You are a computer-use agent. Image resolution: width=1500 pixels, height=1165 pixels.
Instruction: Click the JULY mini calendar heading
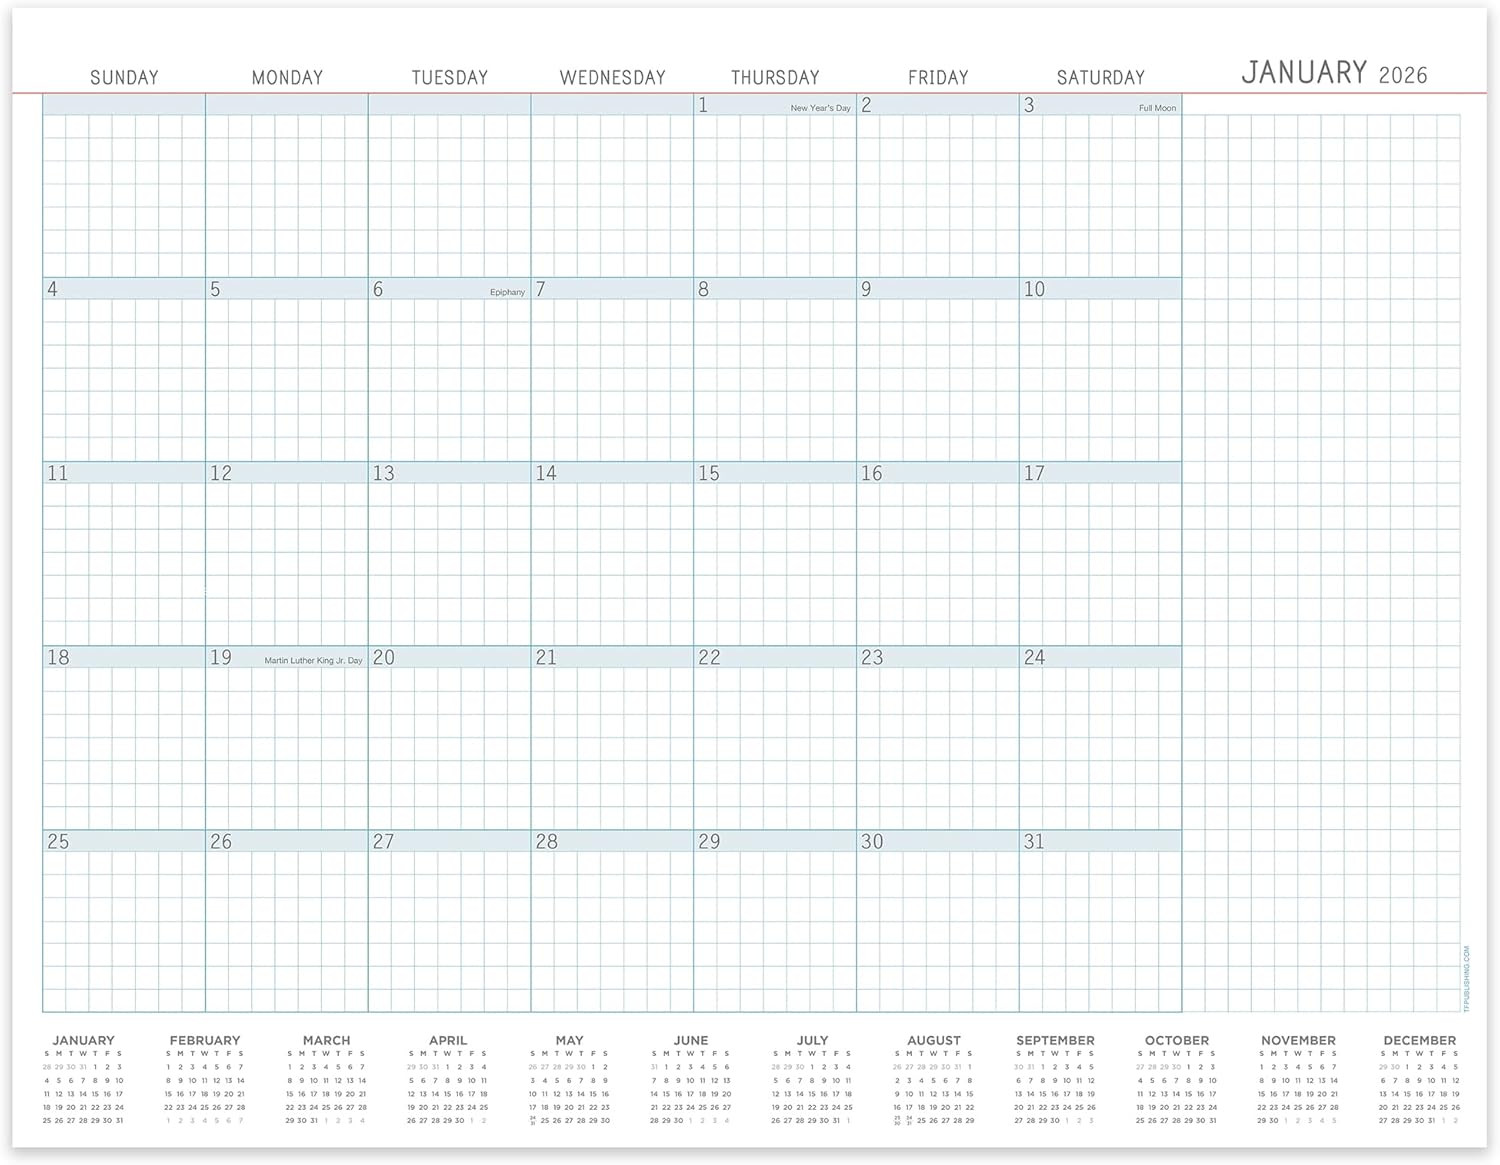[x=812, y=1040]
